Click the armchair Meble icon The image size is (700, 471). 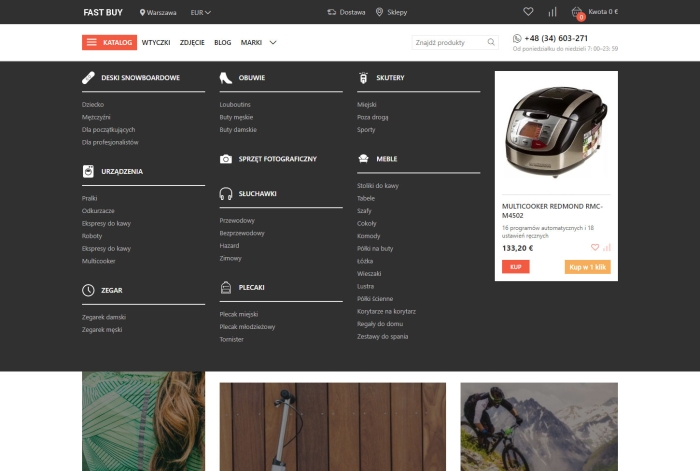[363, 158]
